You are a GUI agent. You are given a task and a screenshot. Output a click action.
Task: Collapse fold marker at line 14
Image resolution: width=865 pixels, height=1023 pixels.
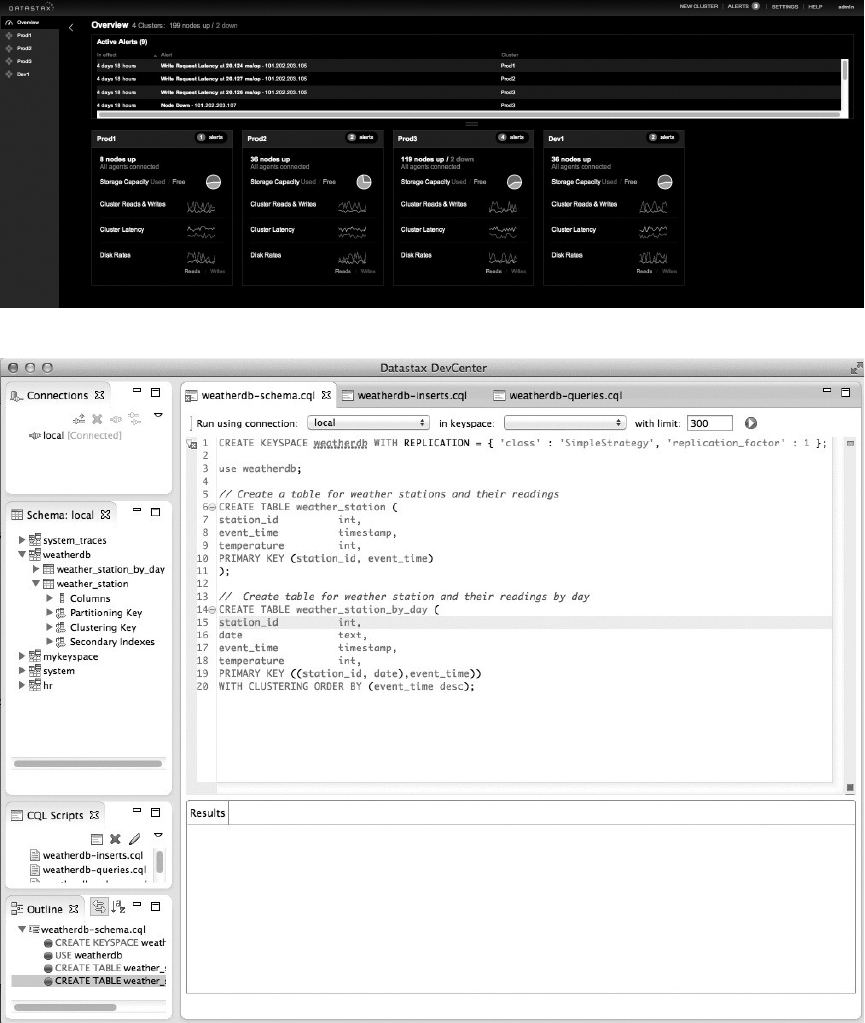212,609
